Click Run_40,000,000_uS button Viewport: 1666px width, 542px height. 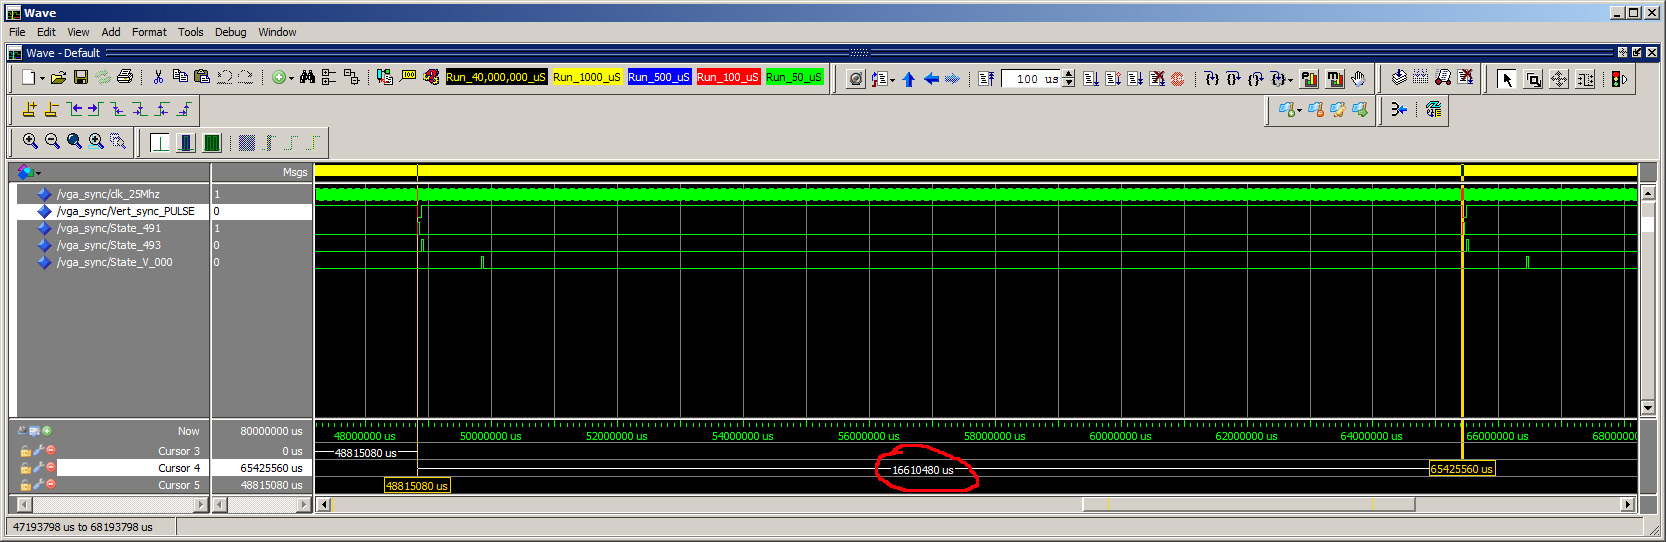point(496,77)
